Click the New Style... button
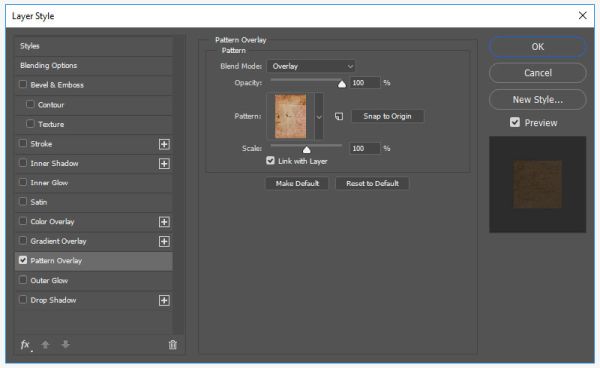The width and height of the screenshot is (600, 368). 538,100
